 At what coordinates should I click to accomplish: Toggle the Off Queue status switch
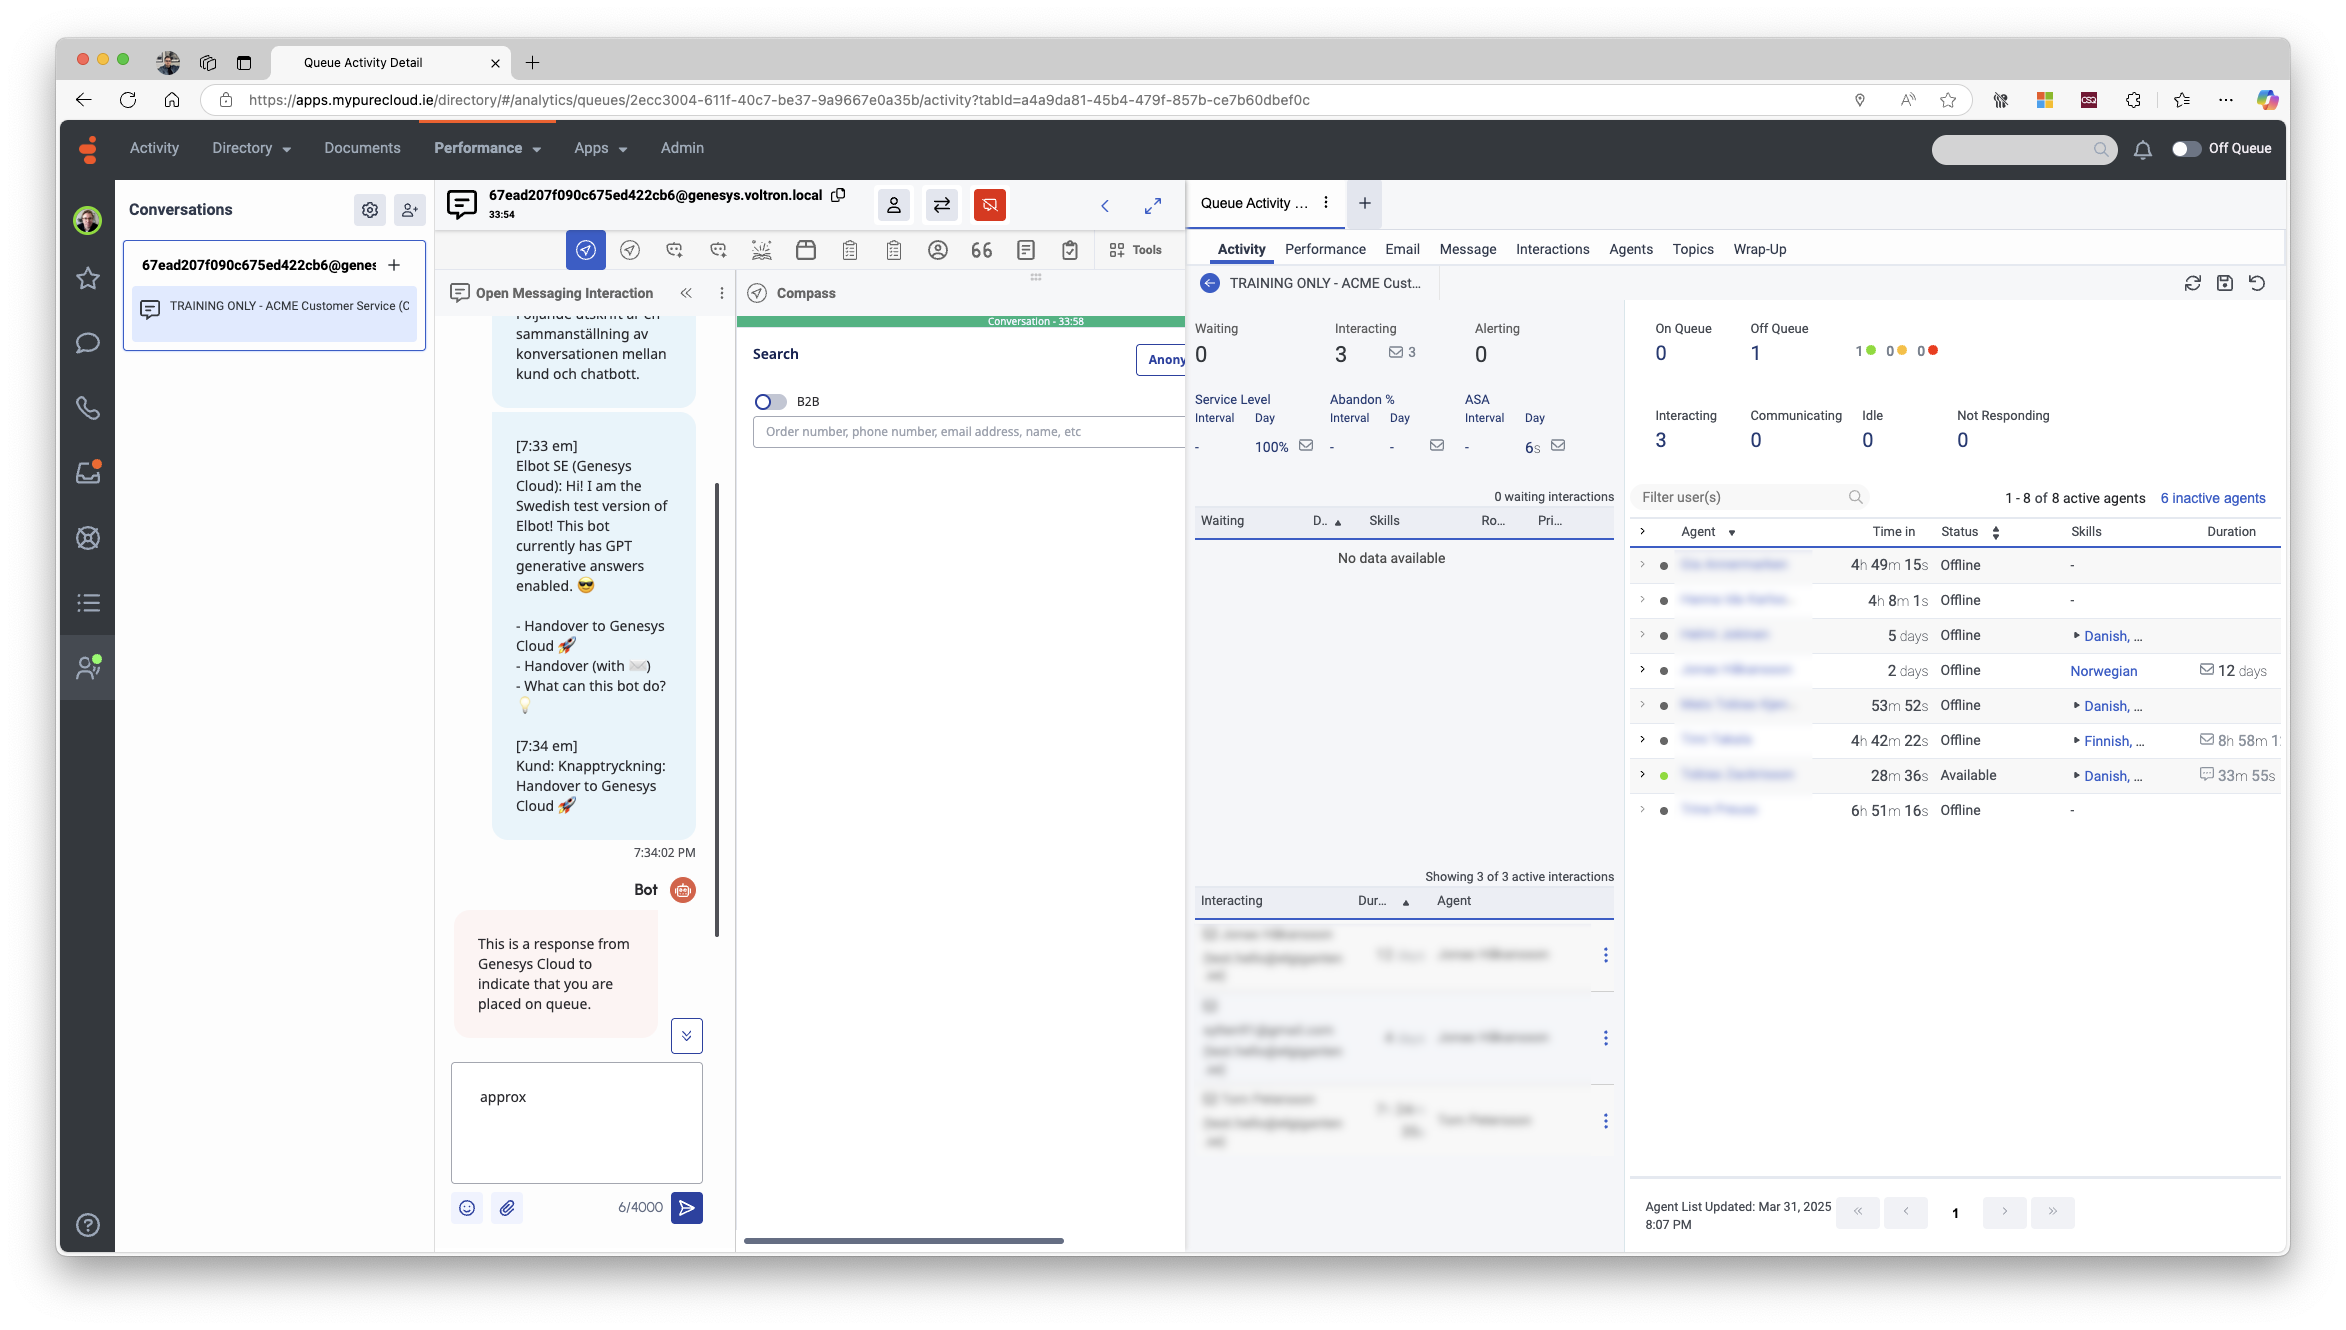pyautogui.click(x=2186, y=149)
